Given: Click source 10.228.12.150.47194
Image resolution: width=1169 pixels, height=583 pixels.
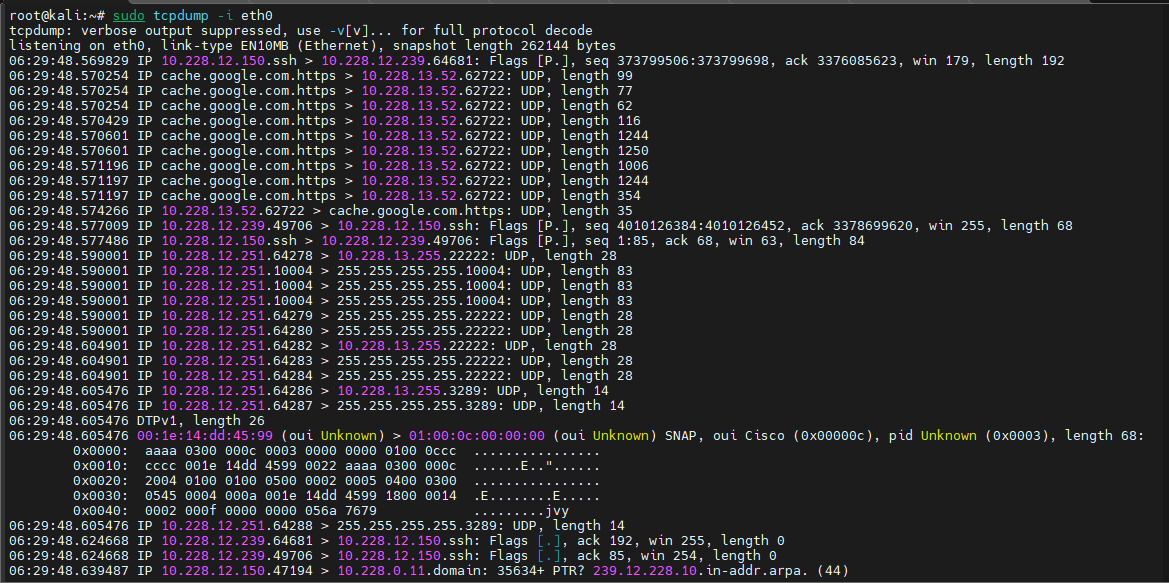Looking at the screenshot, I should (x=237, y=571).
